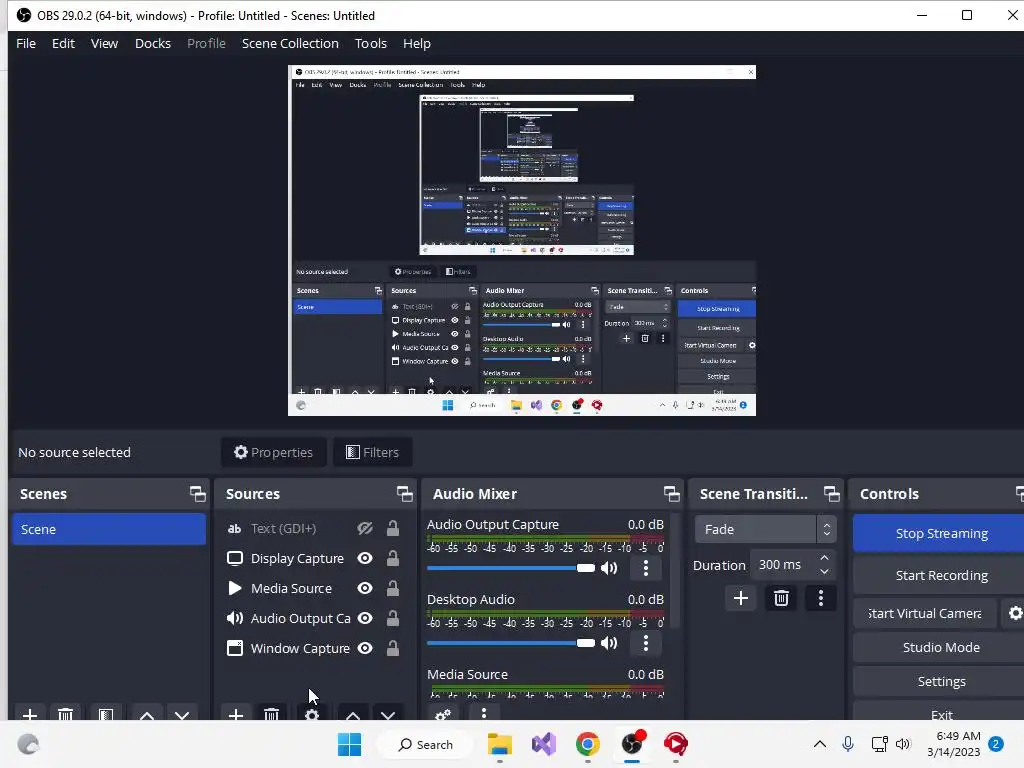Move source down in the Sources panel
1024x768 pixels.
[388, 714]
